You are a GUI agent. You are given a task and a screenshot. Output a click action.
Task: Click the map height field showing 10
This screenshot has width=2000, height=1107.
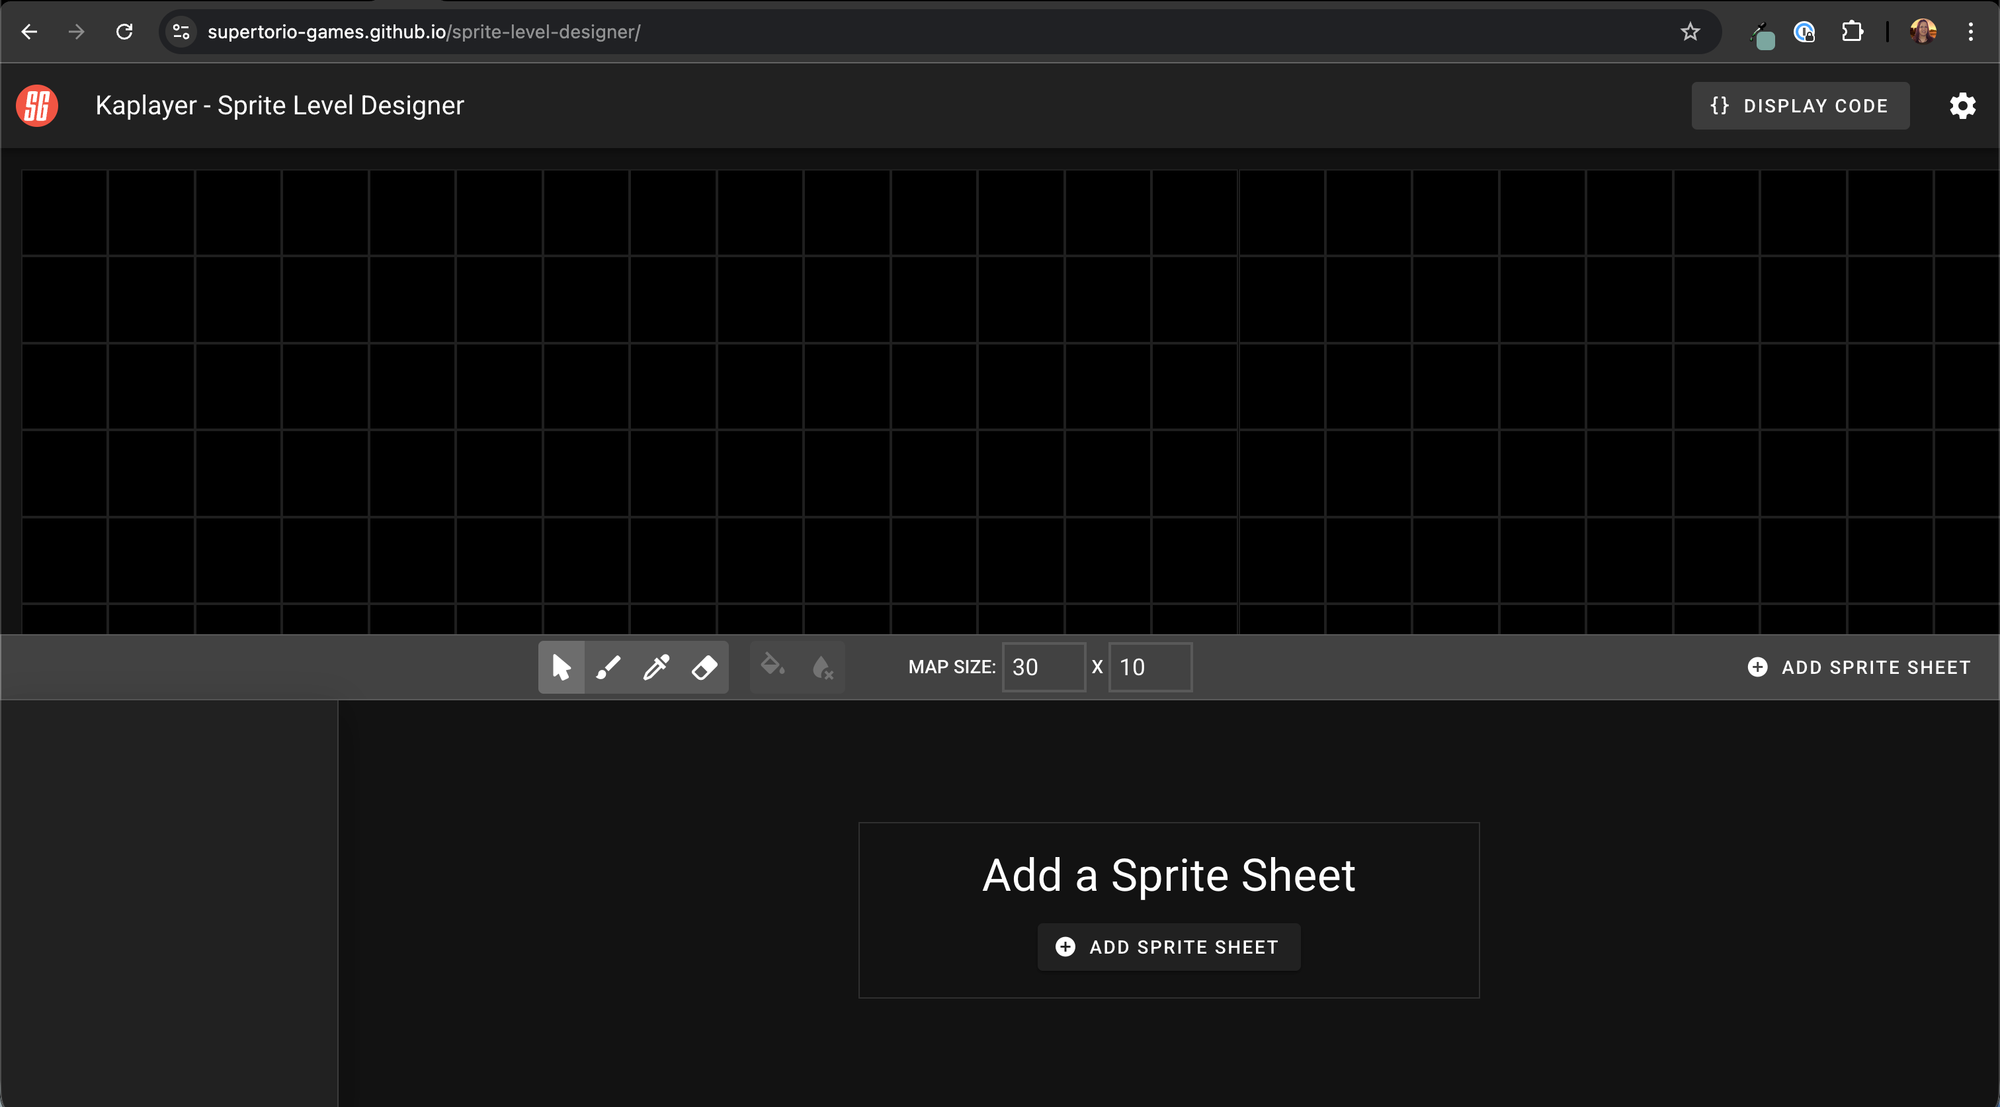[1150, 667]
